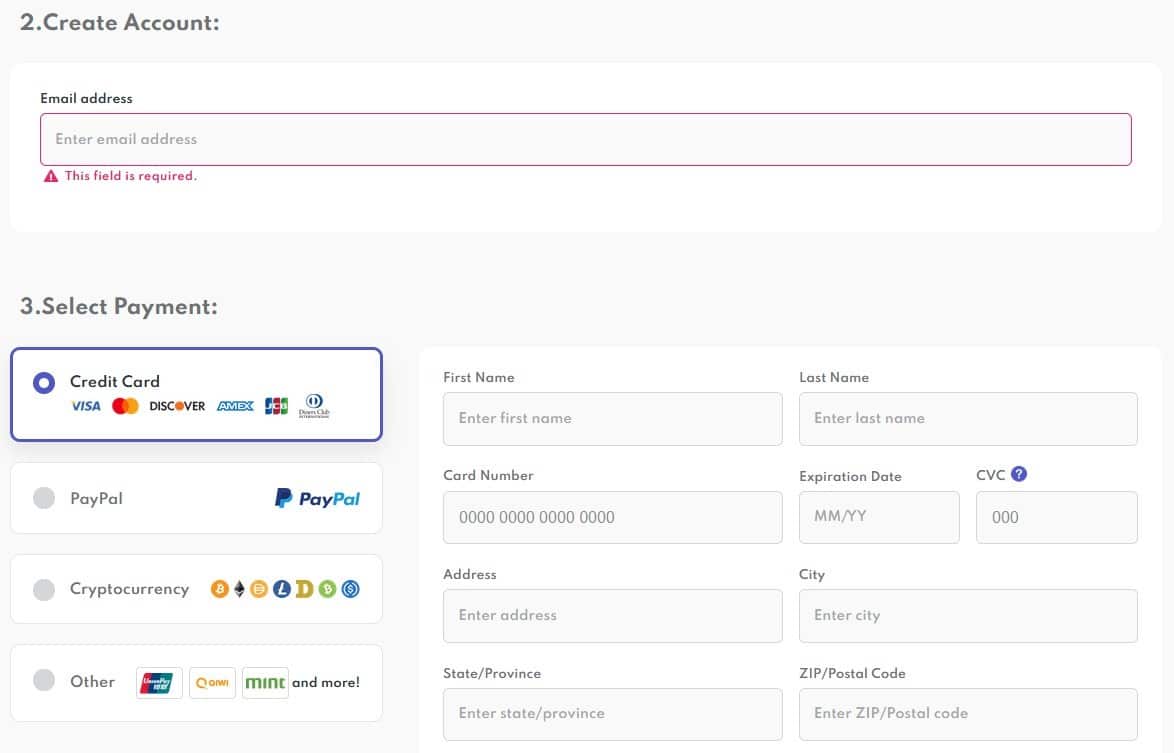Click the 'and more!' text

(326, 683)
